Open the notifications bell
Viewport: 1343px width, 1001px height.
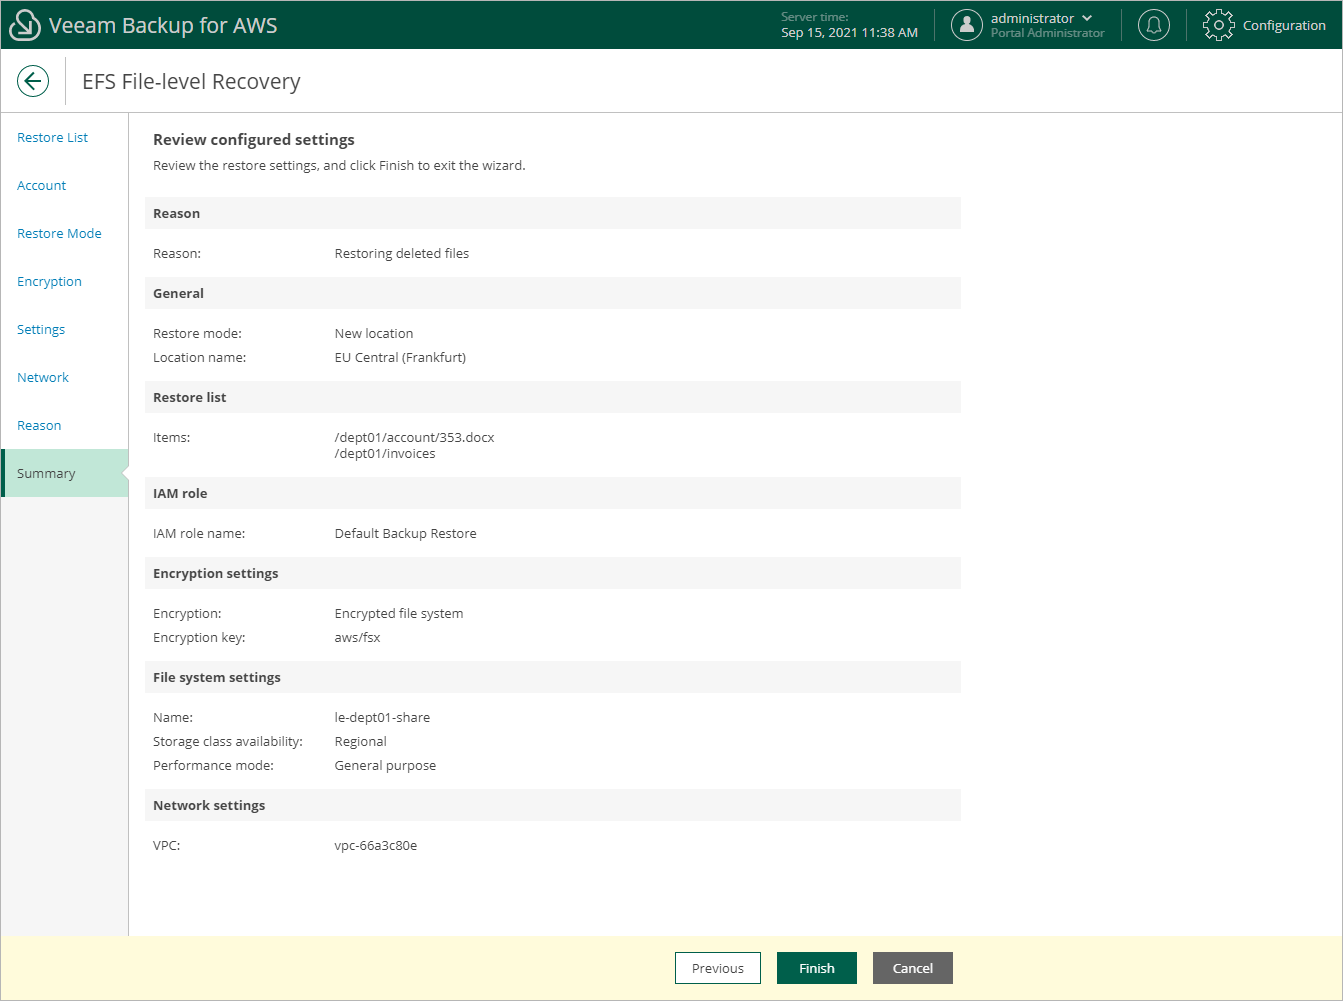click(1154, 25)
